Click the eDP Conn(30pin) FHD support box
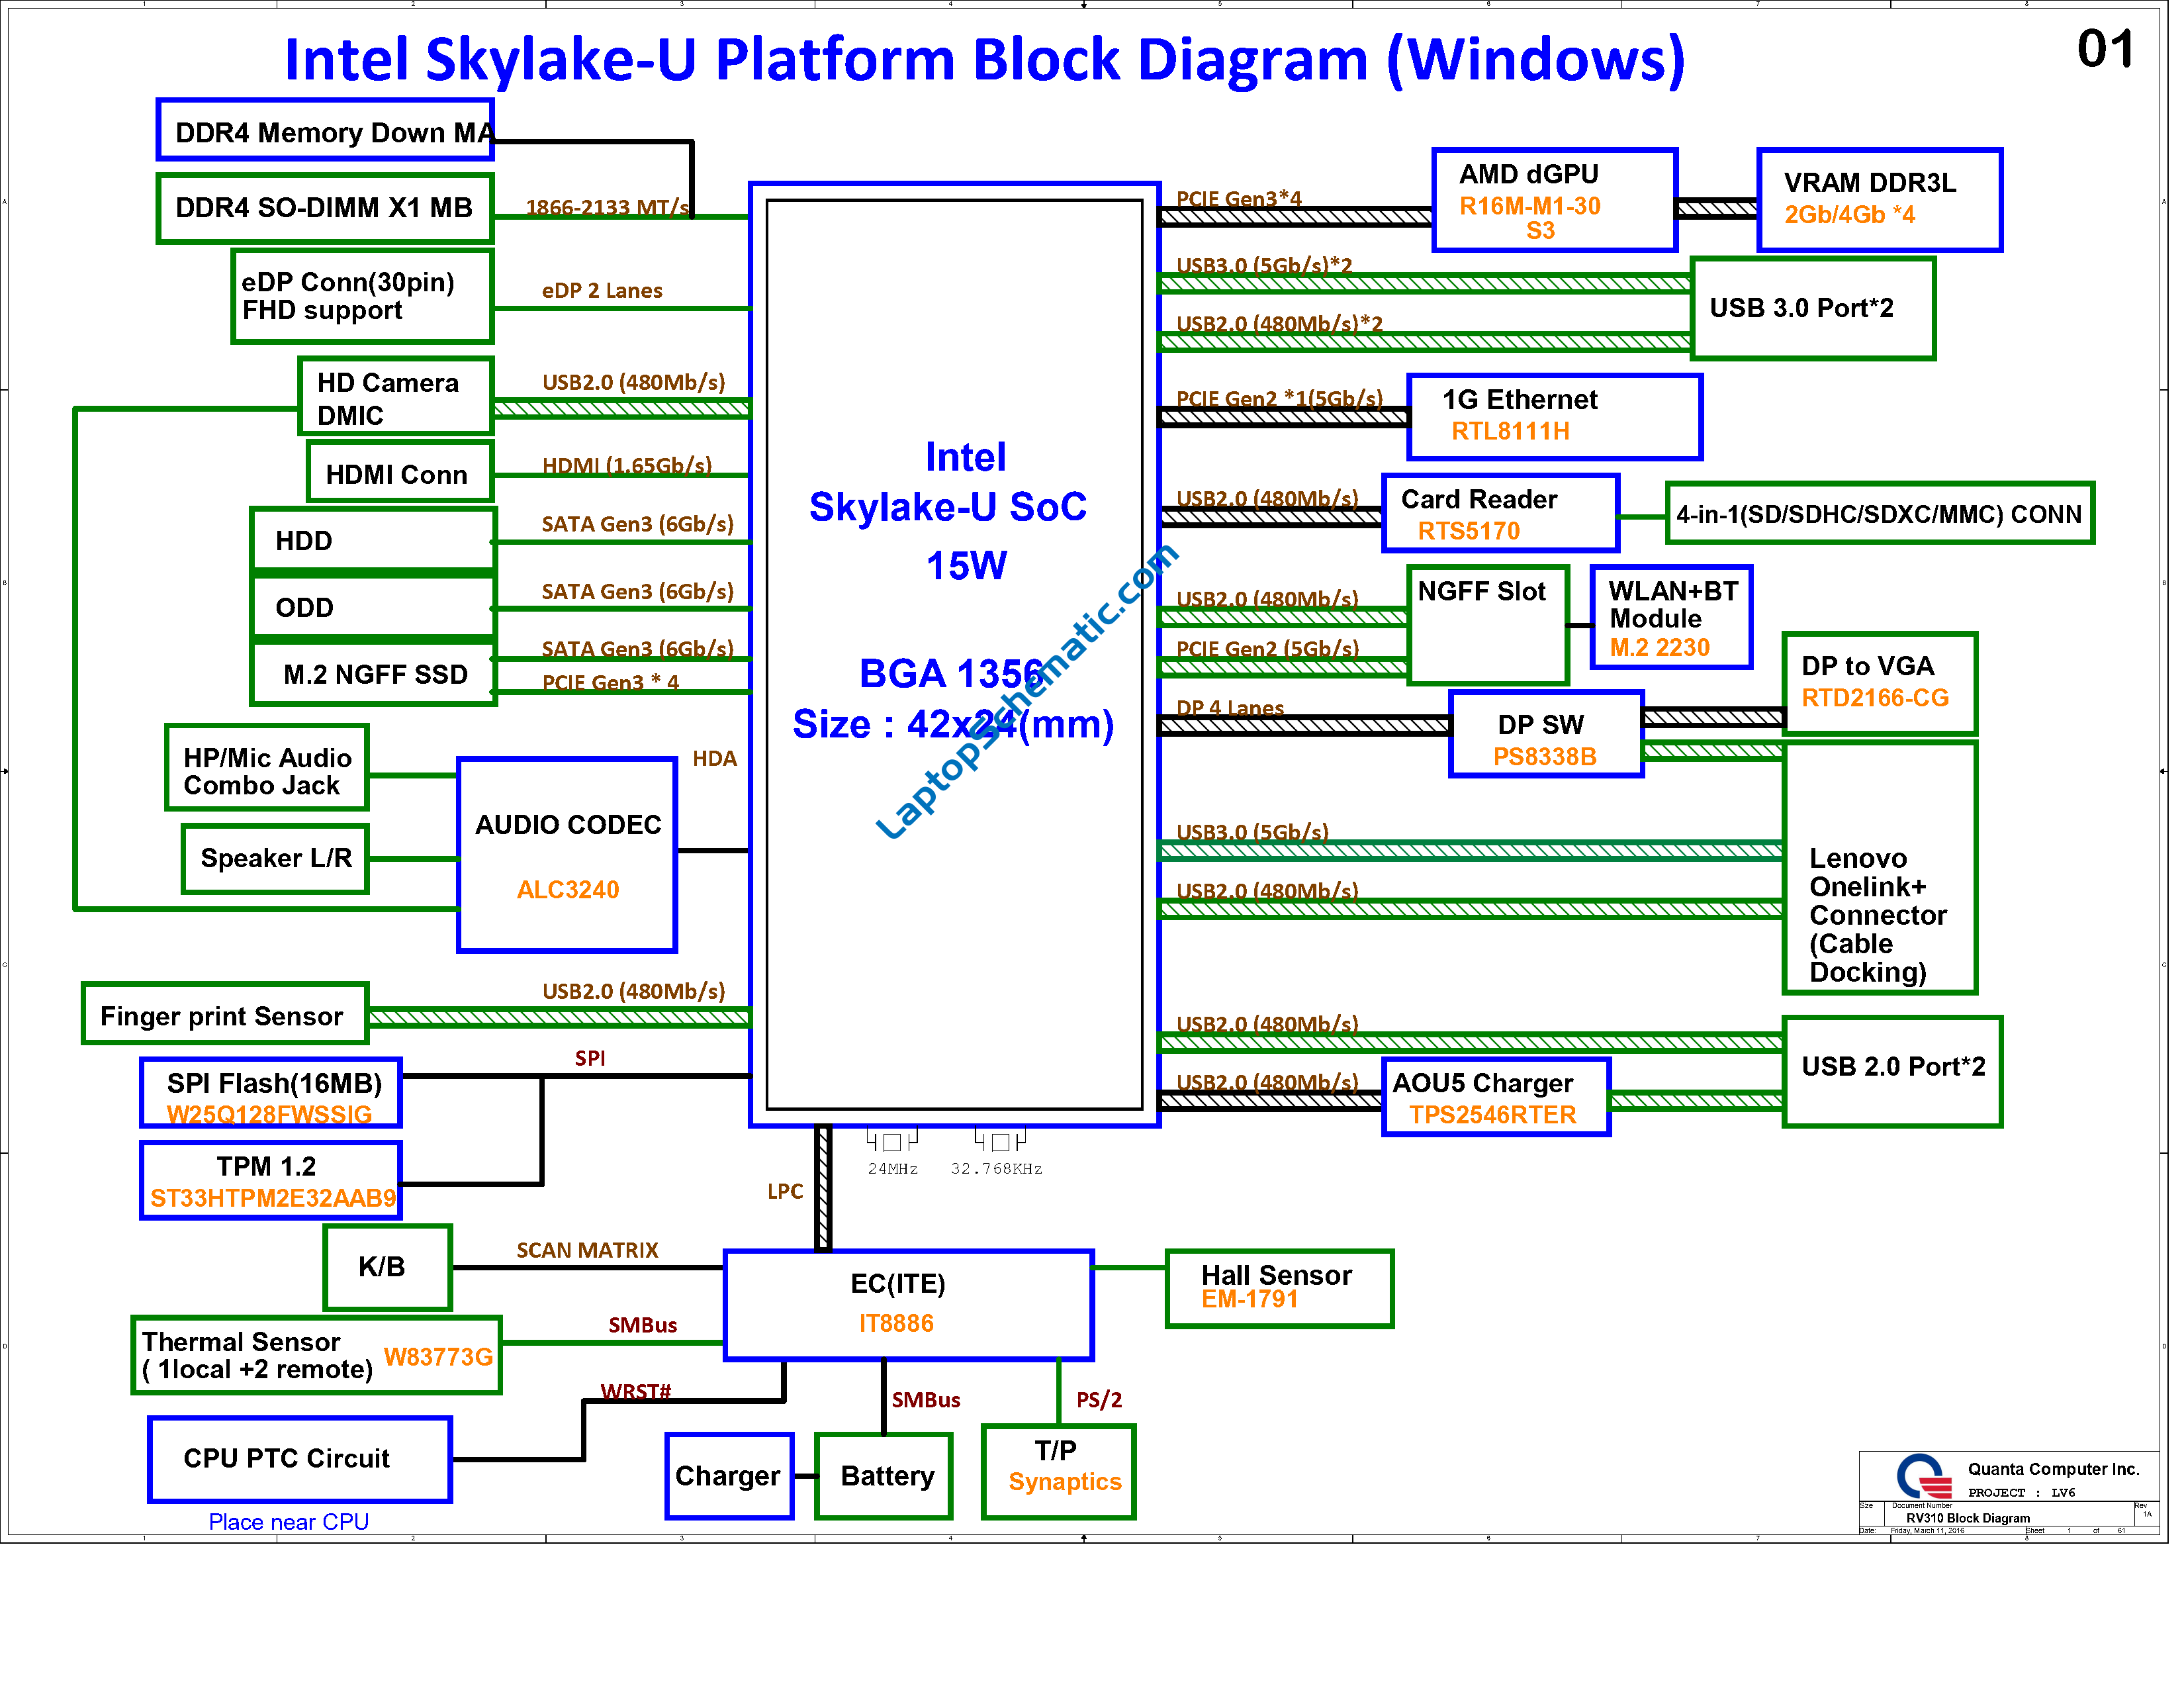 click(x=364, y=297)
